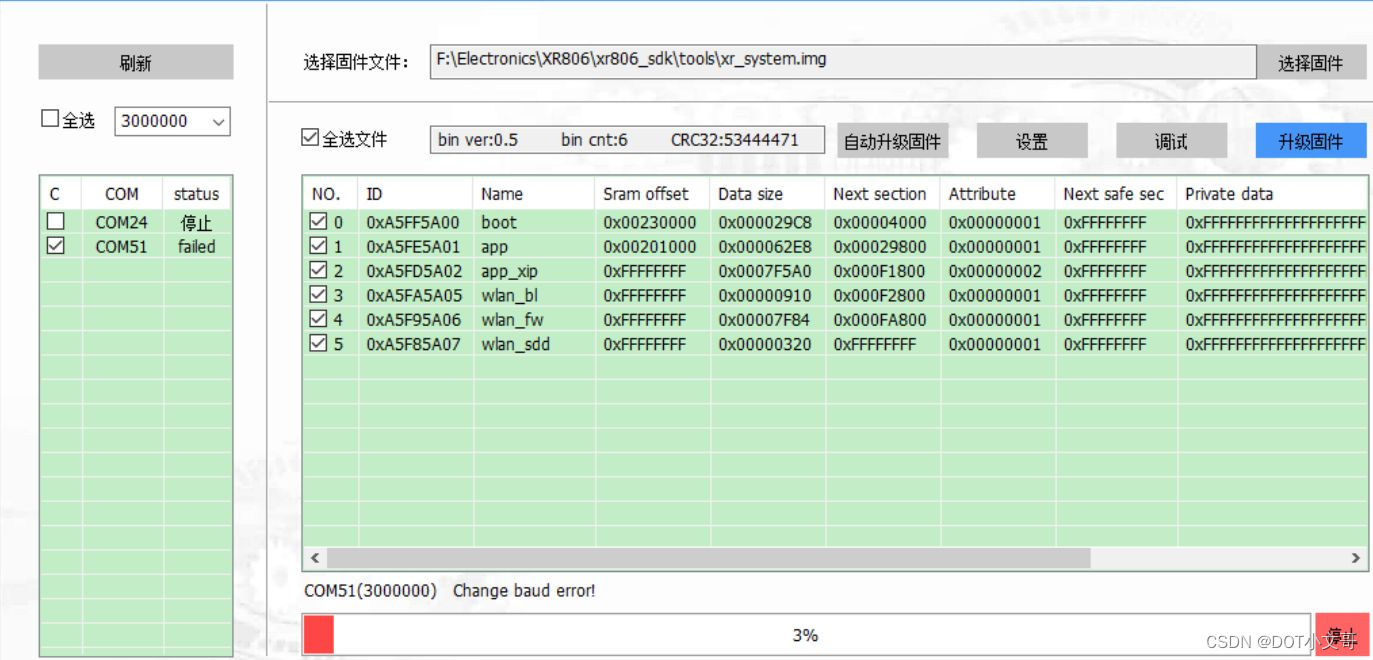Toggle the 全选文件 select all files checkbox

[x=310, y=138]
